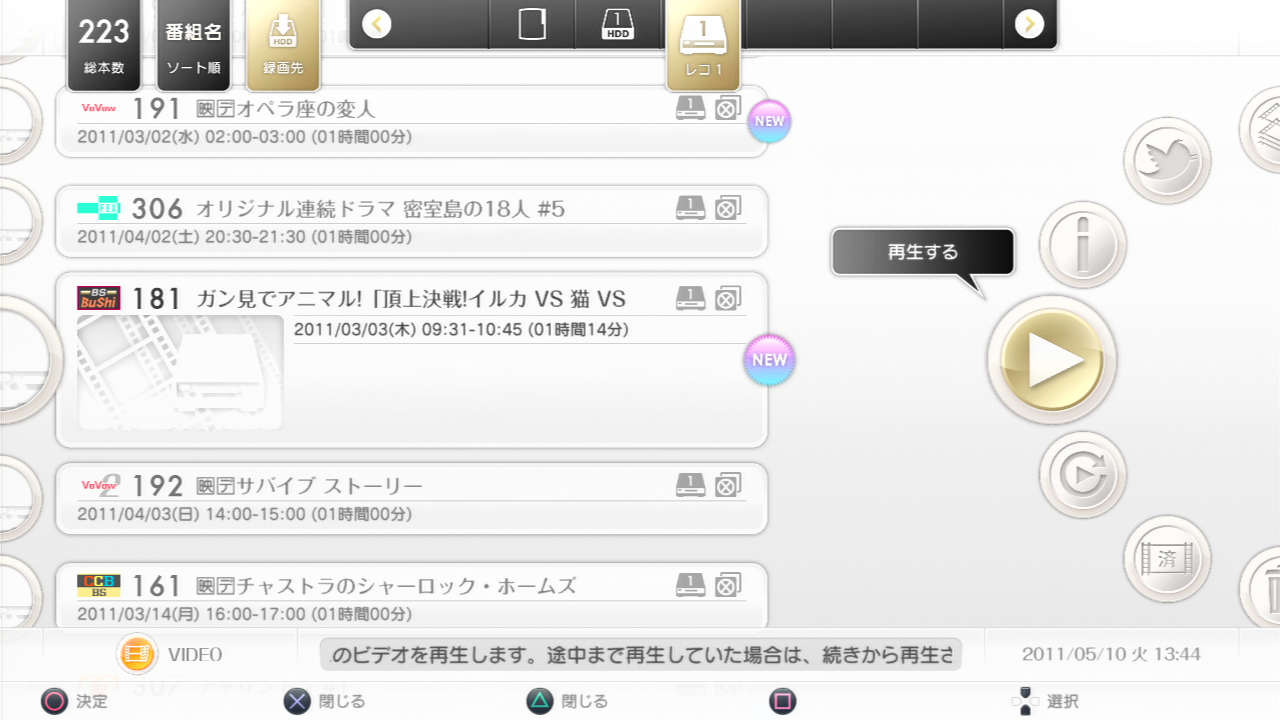This screenshot has width=1280, height=720.
Task: Select the レコ 1 device tab
Action: (703, 45)
